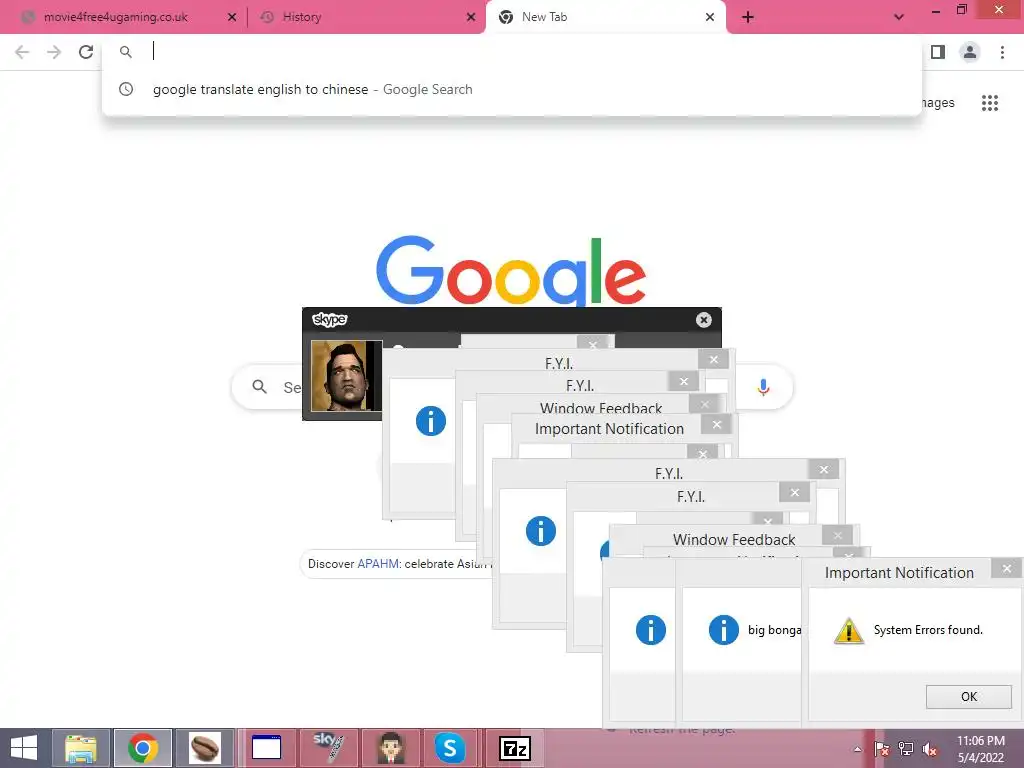Show hidden system tray icons
The height and width of the screenshot is (768, 1024).
click(857, 749)
